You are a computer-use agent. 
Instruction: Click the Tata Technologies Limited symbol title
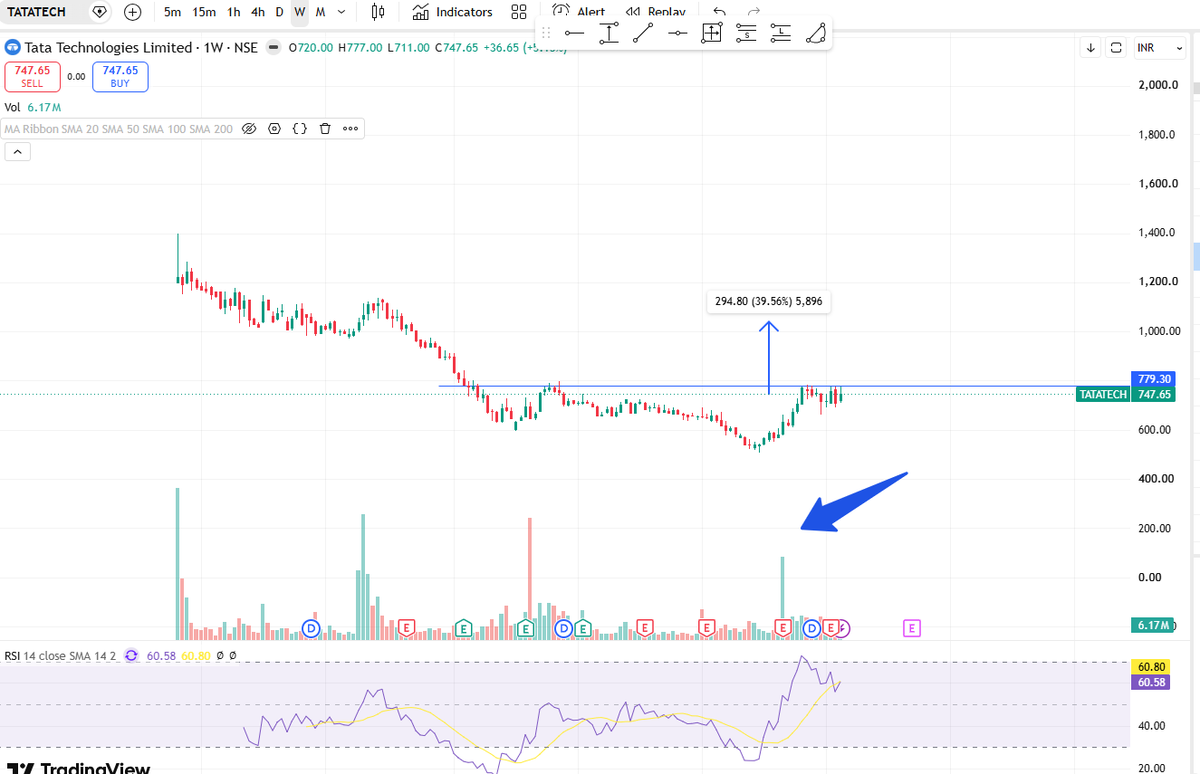pyautogui.click(x=108, y=47)
